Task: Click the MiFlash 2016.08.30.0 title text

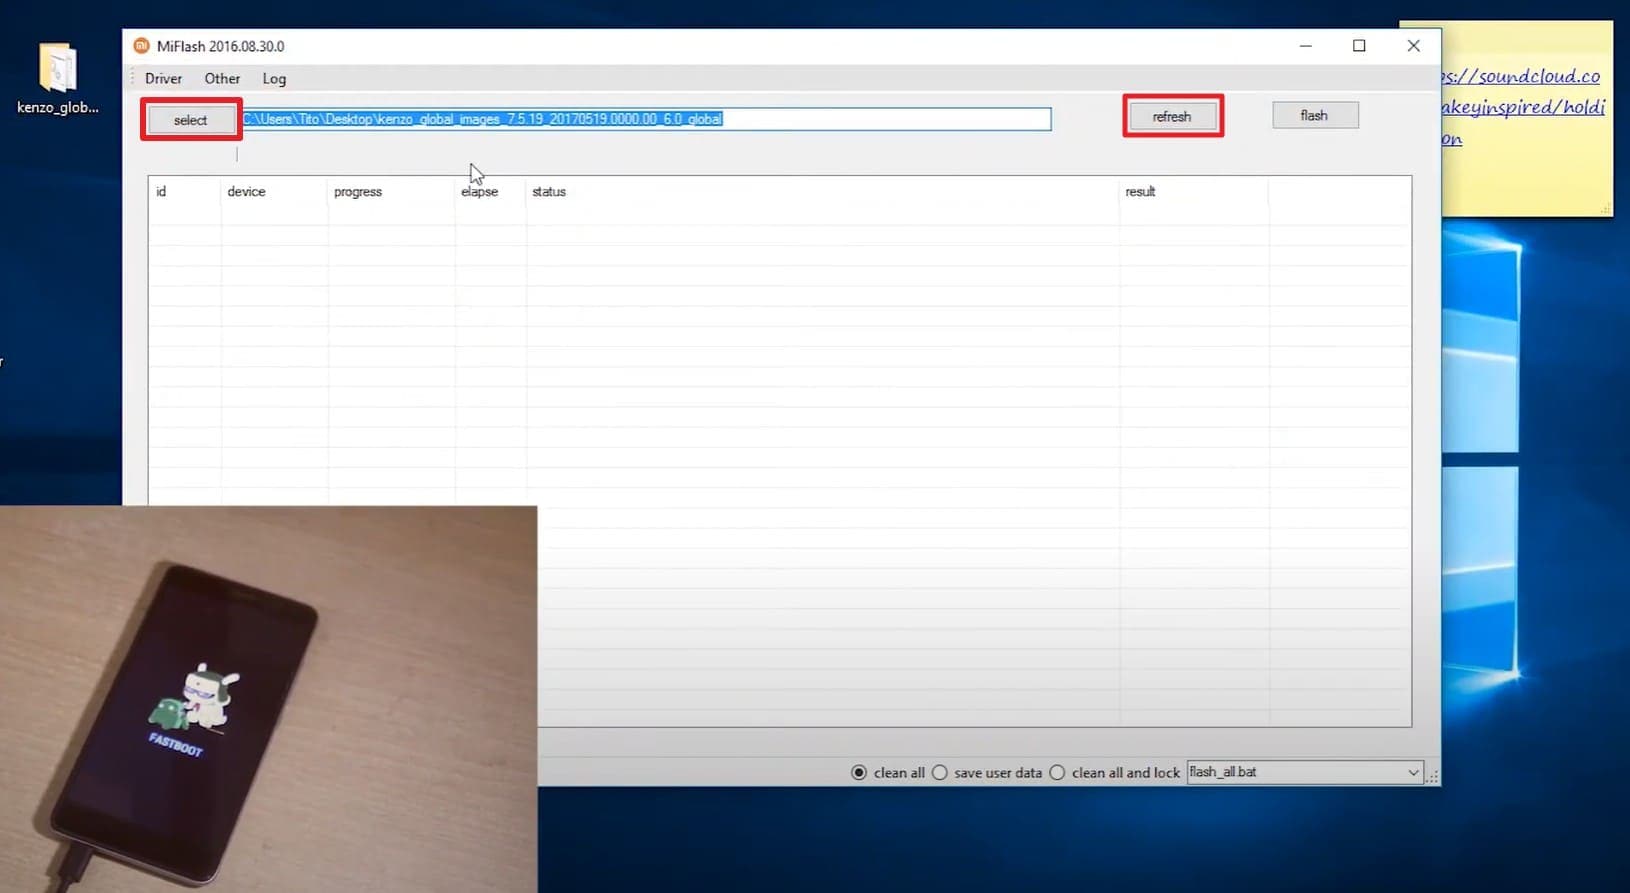Action: [x=220, y=46]
